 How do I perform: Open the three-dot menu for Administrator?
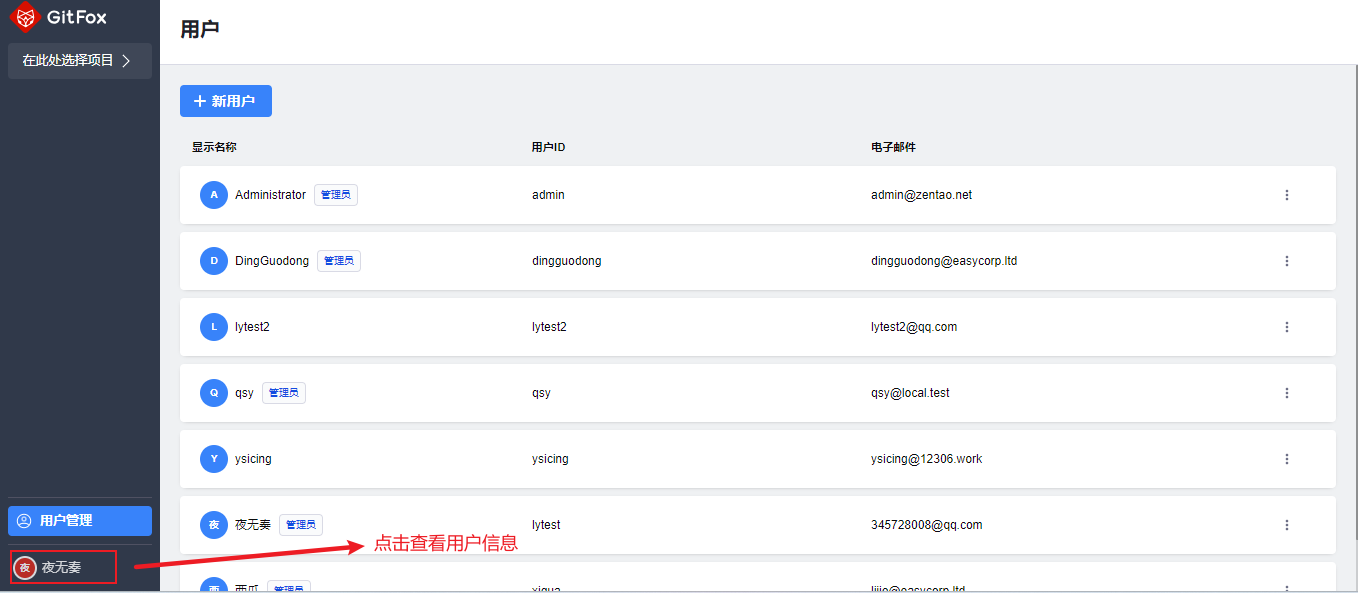tap(1287, 195)
